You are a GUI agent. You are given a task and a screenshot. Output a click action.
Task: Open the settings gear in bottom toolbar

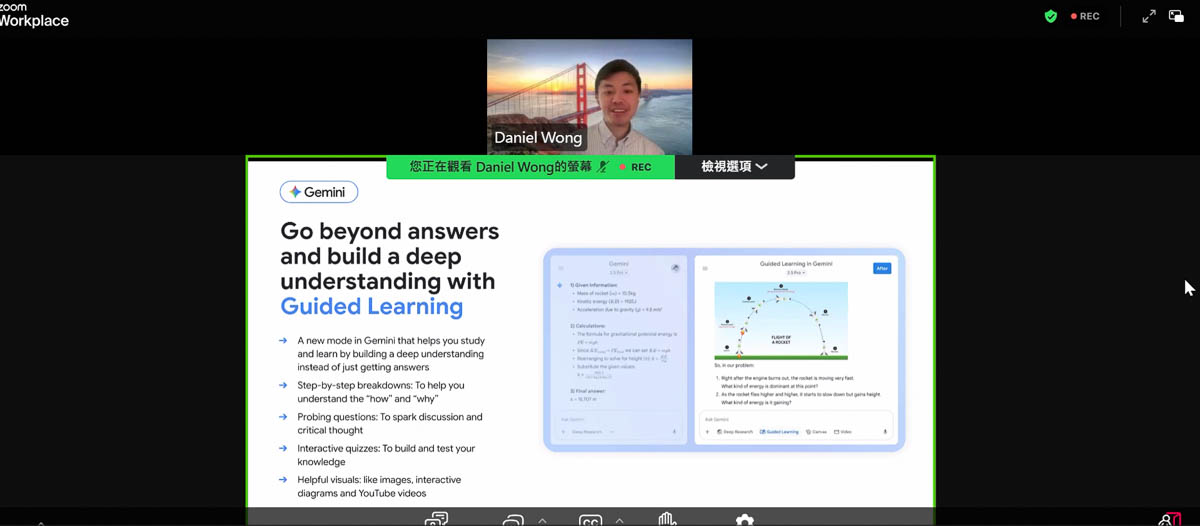pos(744,520)
